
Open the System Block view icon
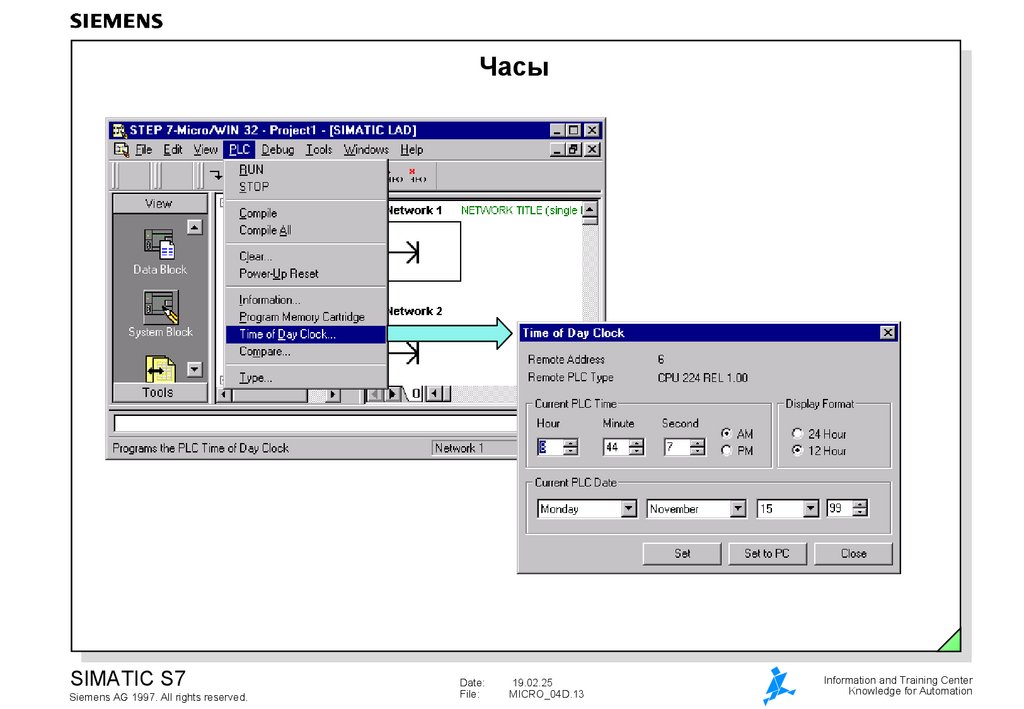160,306
